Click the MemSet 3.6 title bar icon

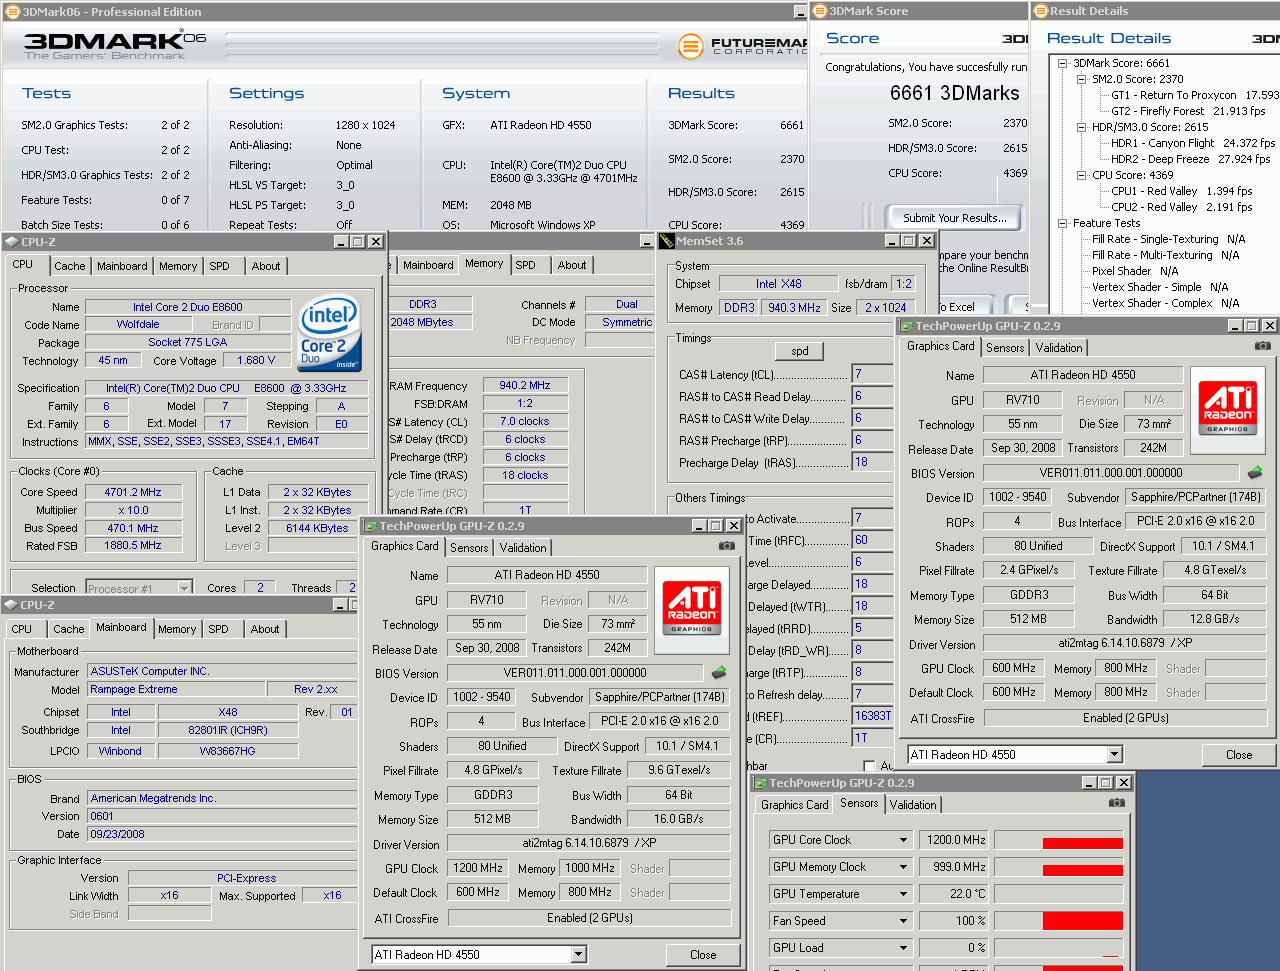coord(667,240)
